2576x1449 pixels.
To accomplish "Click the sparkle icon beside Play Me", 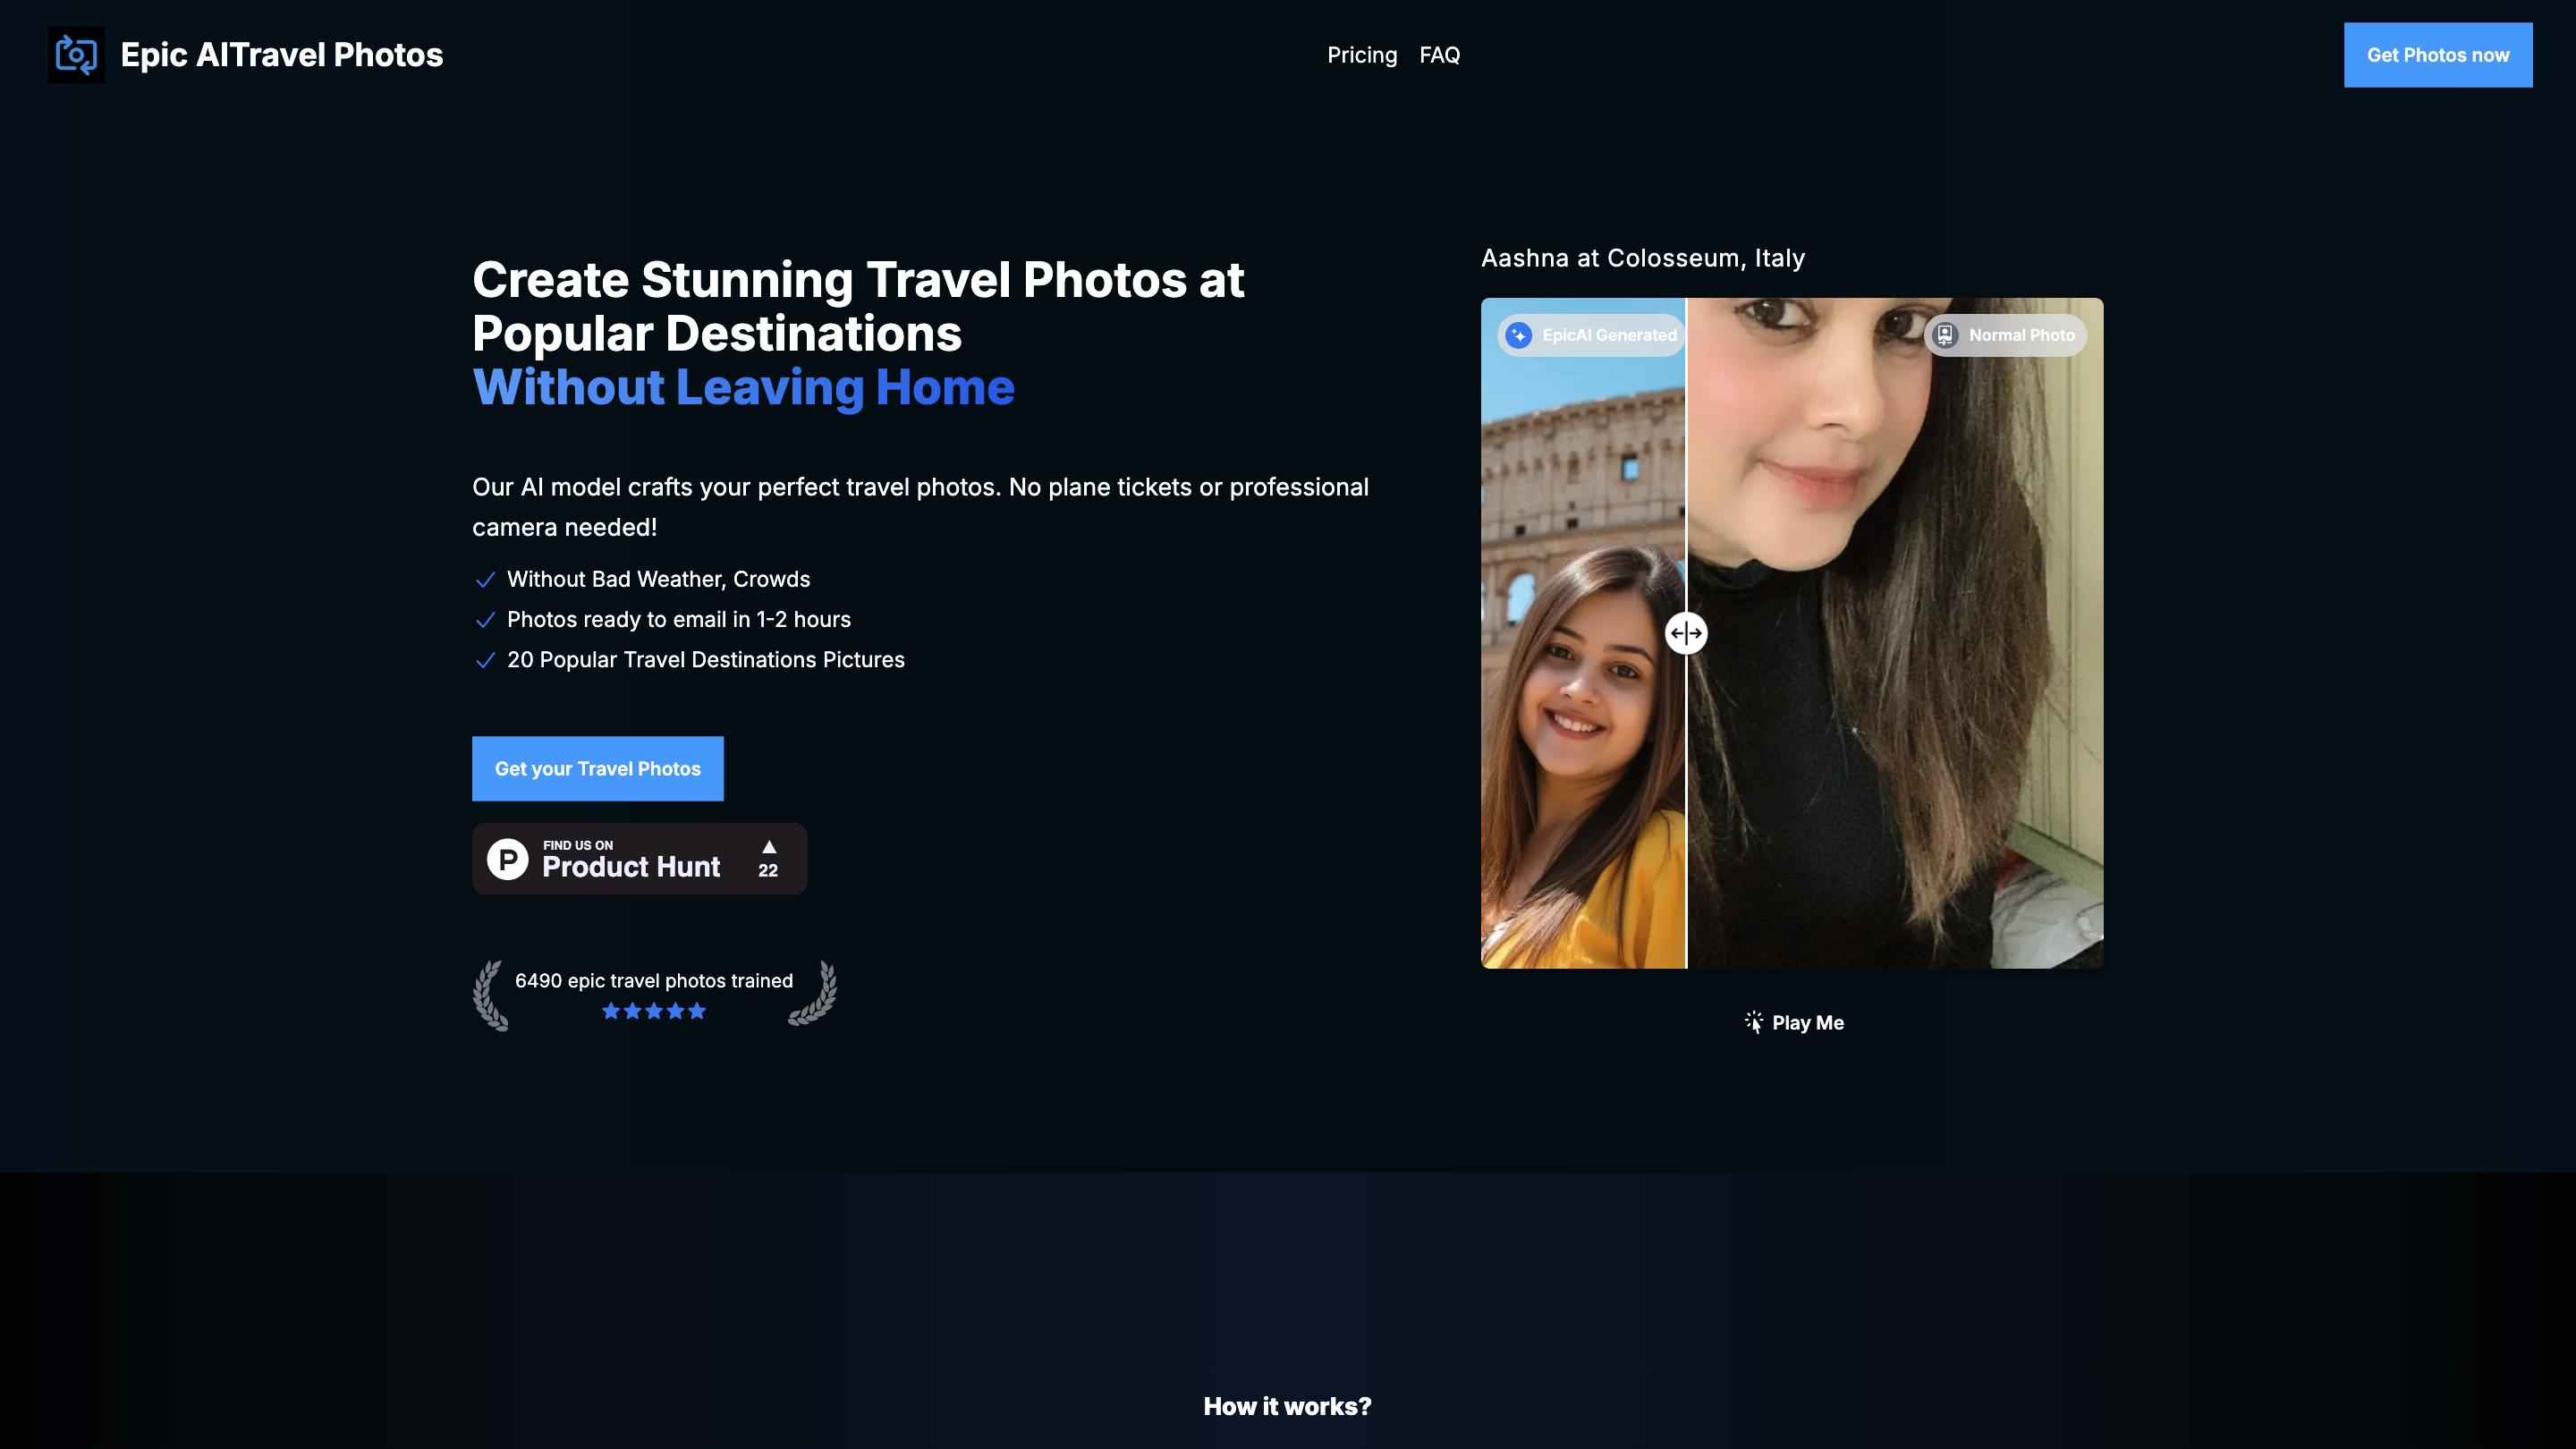I will click(x=1755, y=1021).
